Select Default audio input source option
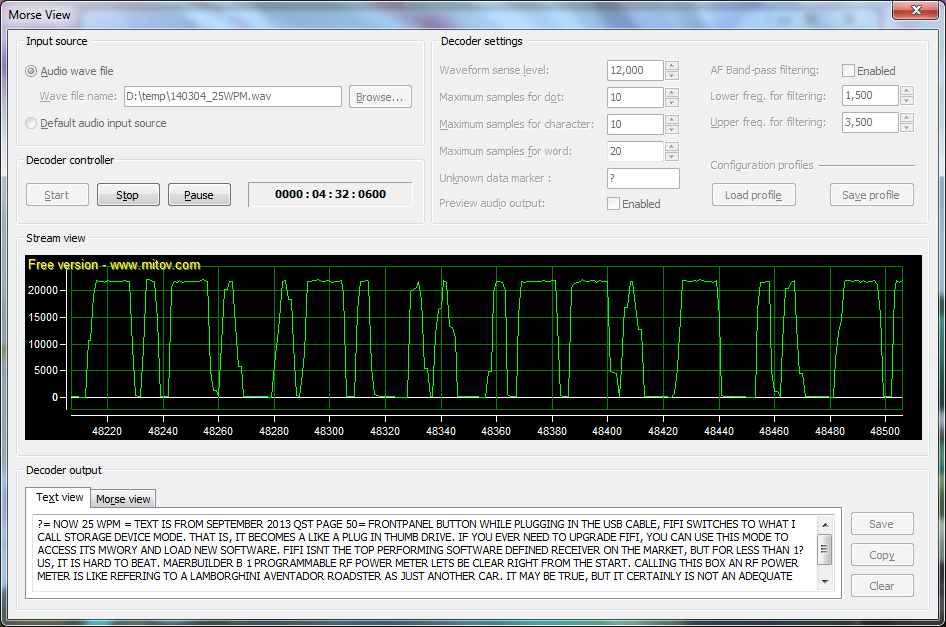 pyautogui.click(x=31, y=123)
